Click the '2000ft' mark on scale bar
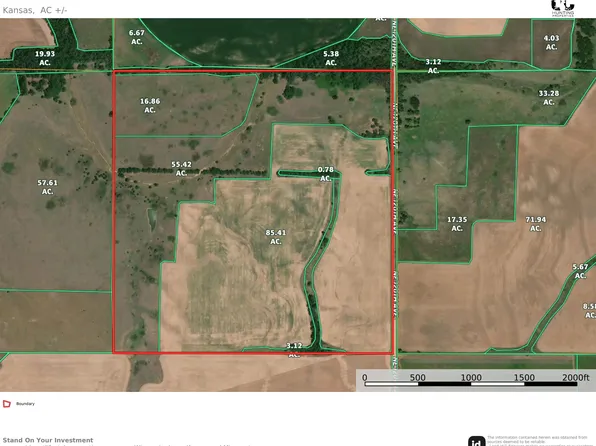 coord(575,378)
